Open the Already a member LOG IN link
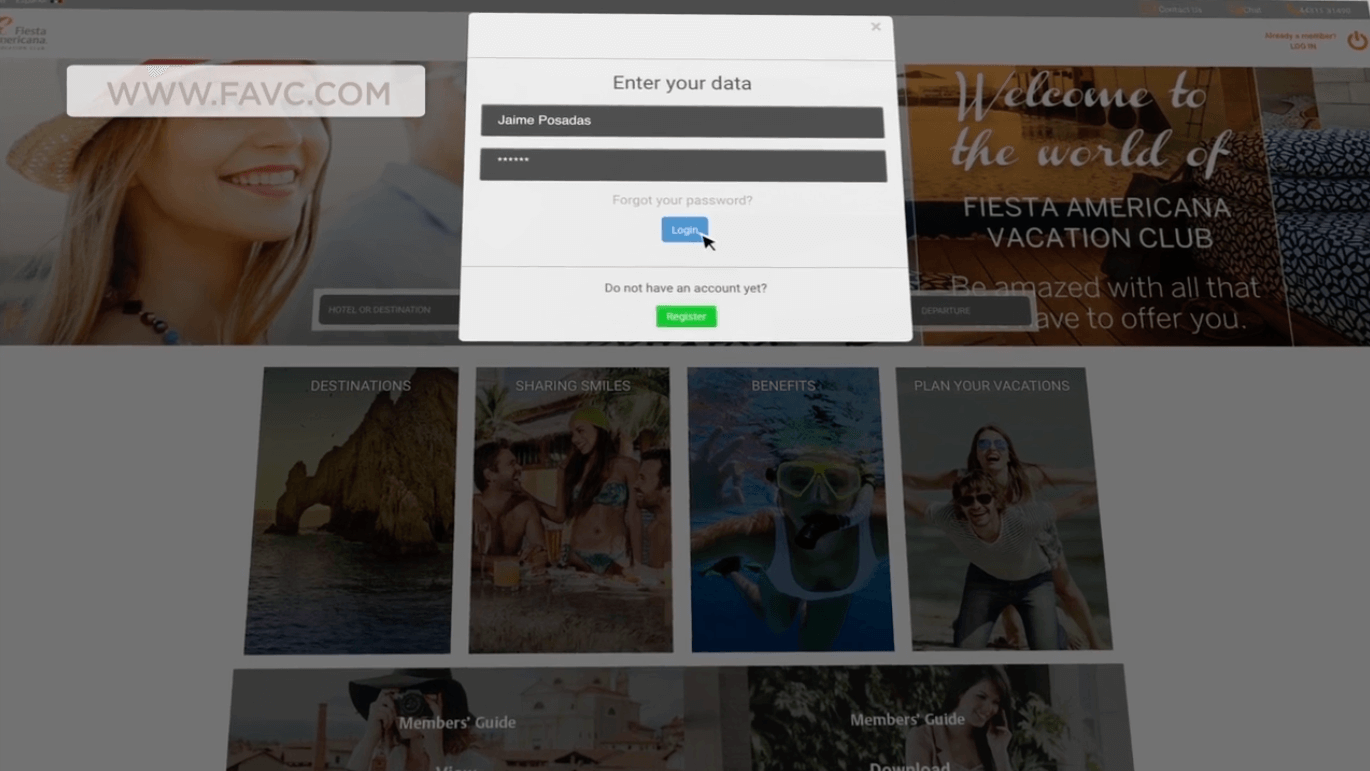Screen dimensions: 1370x771 point(1300,41)
